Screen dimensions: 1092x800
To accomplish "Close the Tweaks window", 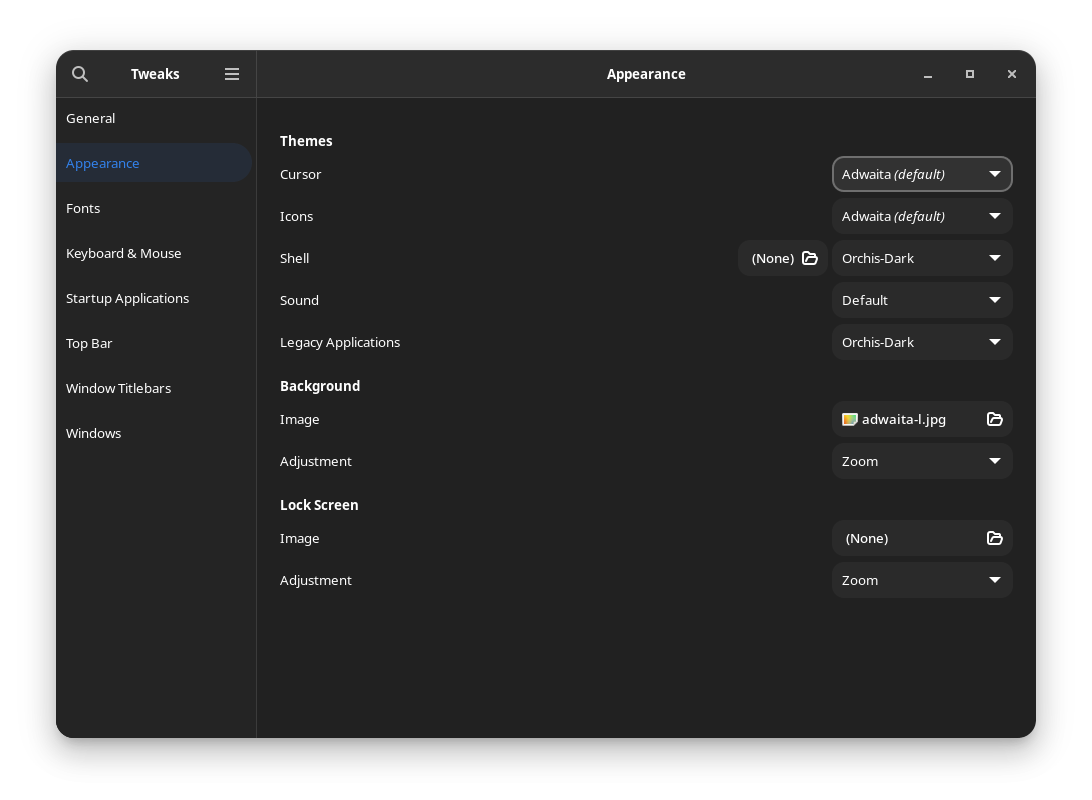I will pyautogui.click(x=1012, y=74).
